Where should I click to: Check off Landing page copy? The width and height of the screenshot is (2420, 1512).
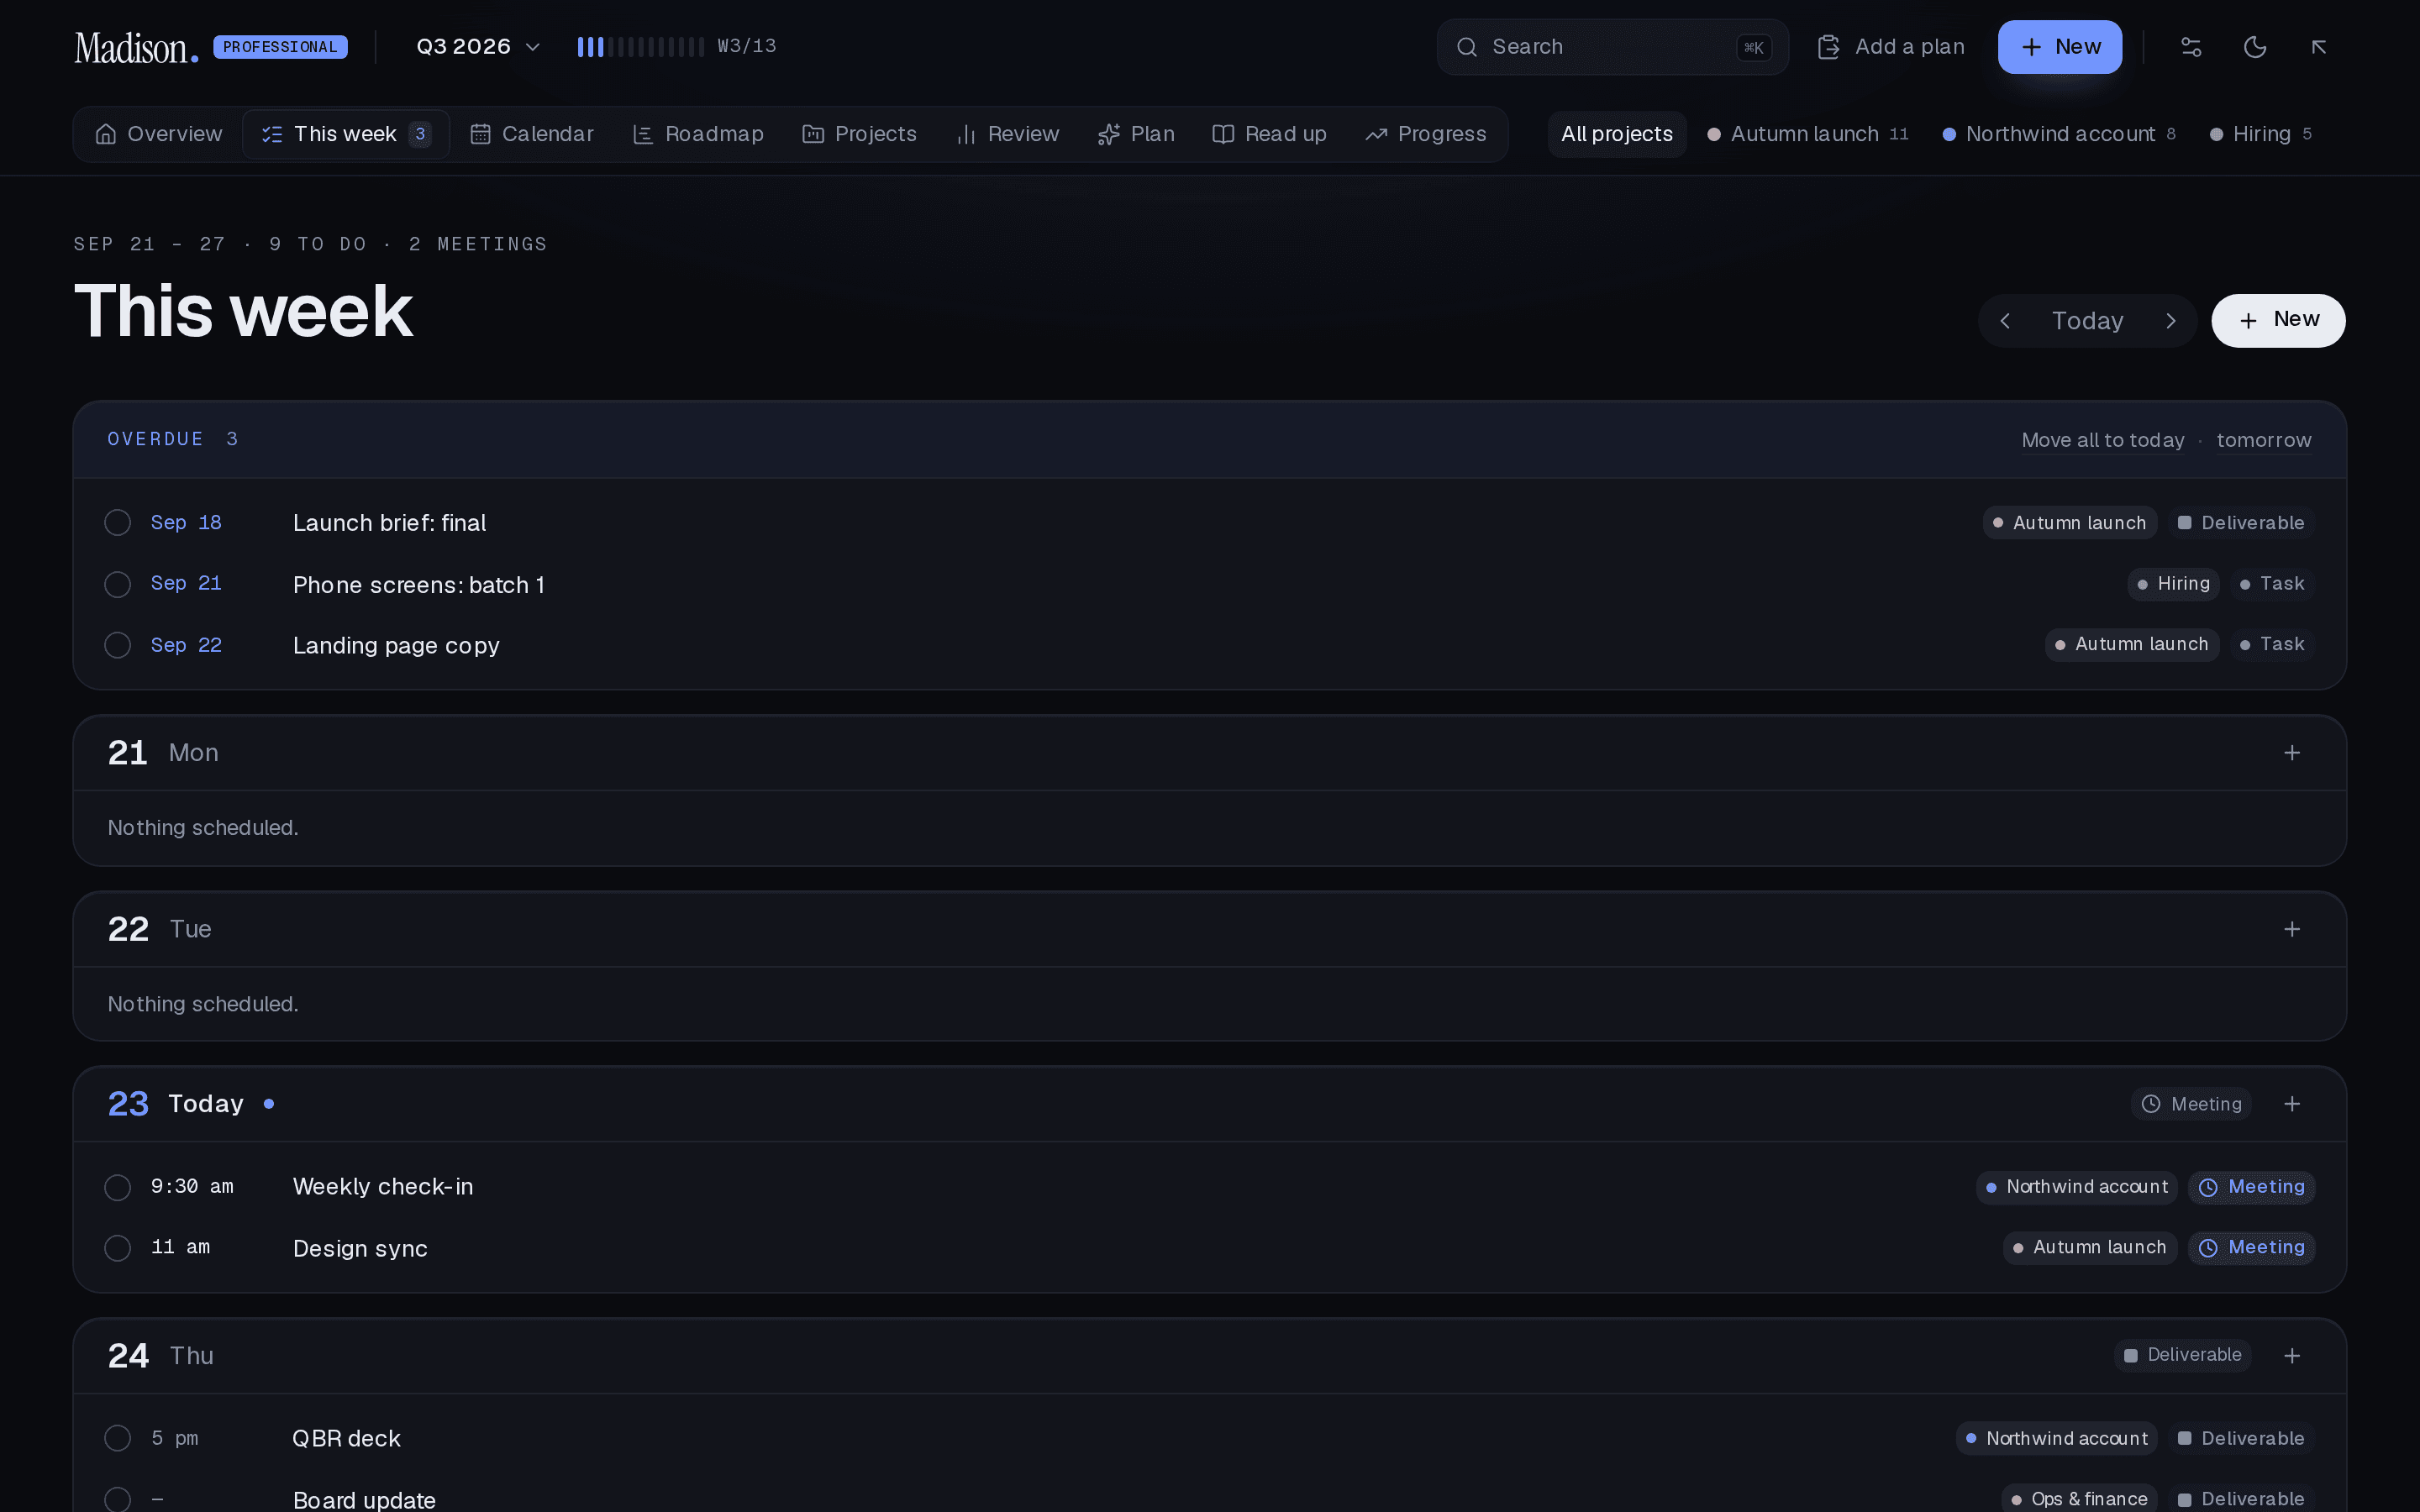[118, 645]
